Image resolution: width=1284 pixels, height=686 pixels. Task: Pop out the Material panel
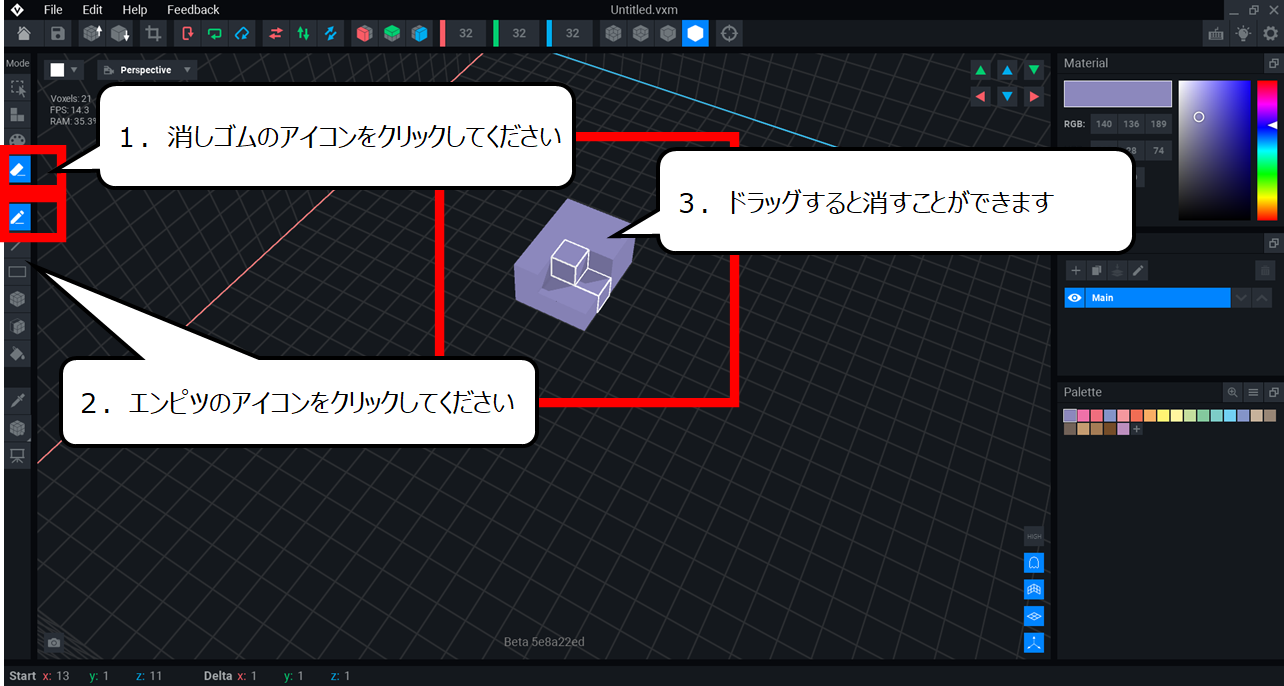(1272, 63)
